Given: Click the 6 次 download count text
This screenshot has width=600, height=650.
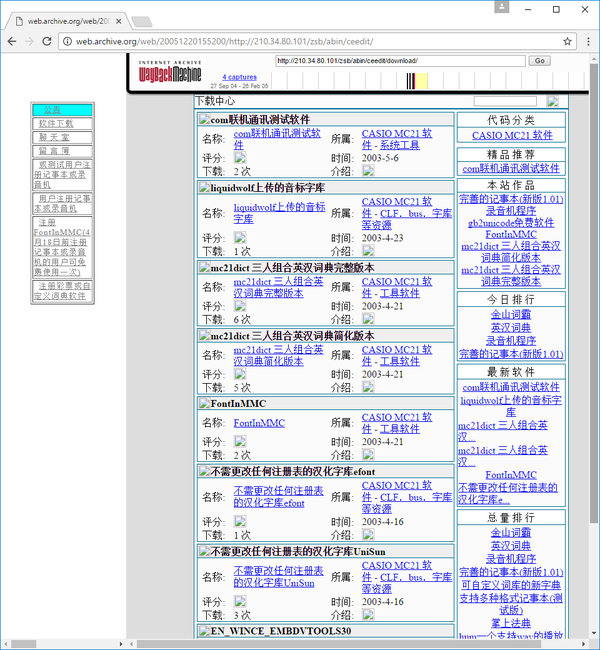Looking at the screenshot, I should (x=242, y=319).
